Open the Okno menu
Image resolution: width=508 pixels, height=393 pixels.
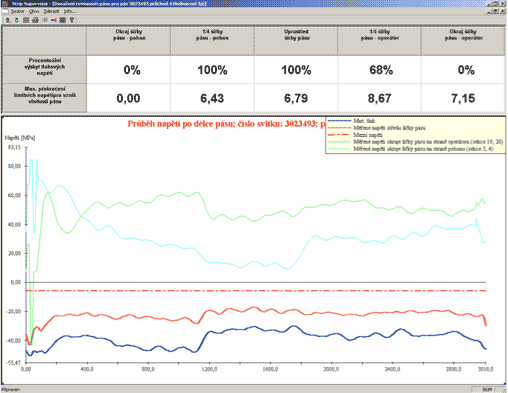34,11
